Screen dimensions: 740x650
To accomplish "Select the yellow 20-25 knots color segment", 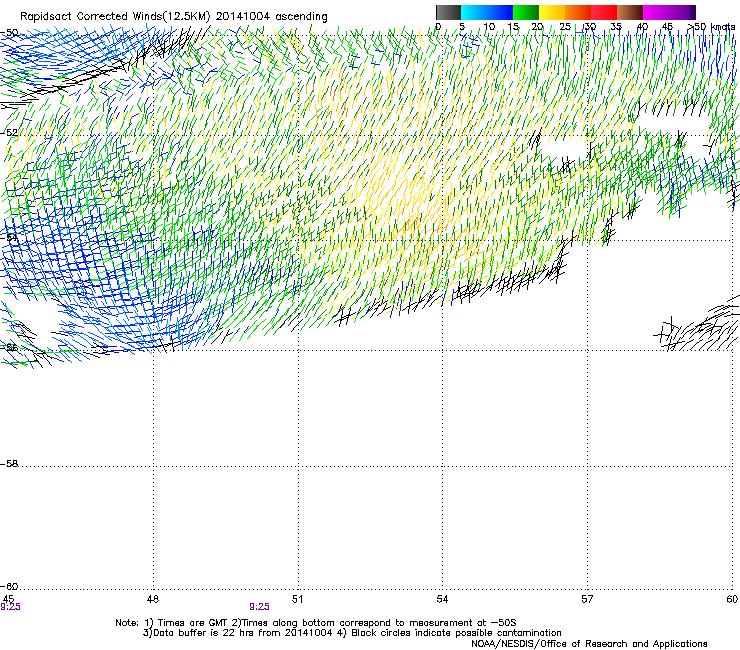I will [x=552, y=12].
